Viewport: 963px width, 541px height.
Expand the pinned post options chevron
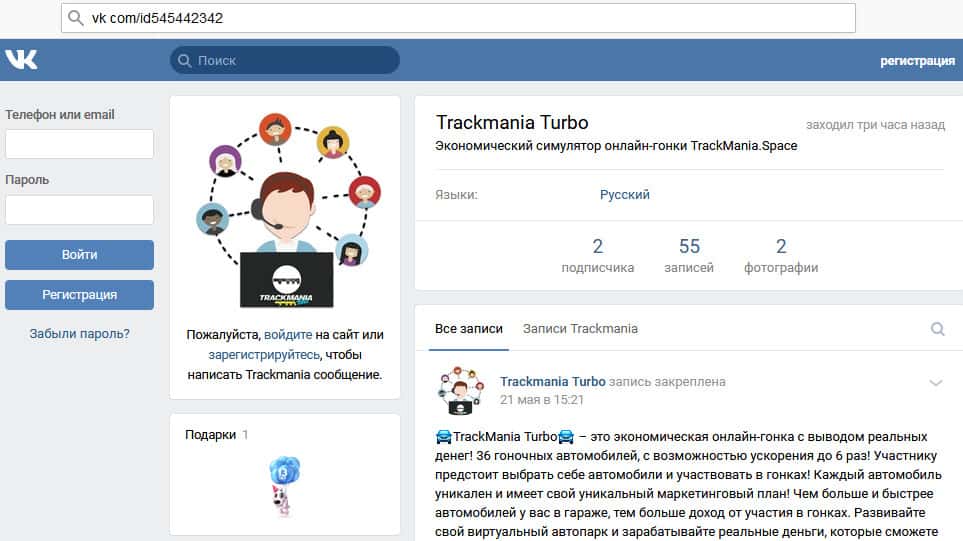click(x=935, y=383)
